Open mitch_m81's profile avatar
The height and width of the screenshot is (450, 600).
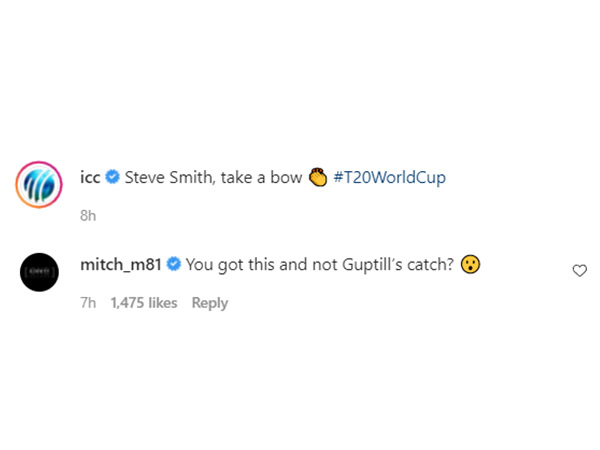pyautogui.click(x=39, y=272)
